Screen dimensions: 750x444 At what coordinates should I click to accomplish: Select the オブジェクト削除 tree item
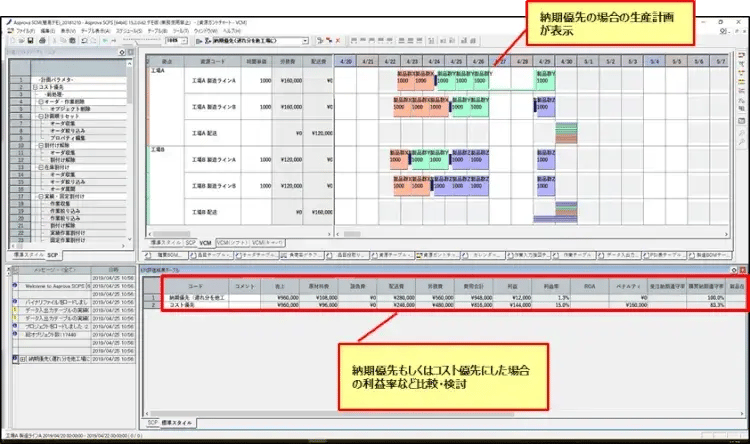pyautogui.click(x=71, y=107)
